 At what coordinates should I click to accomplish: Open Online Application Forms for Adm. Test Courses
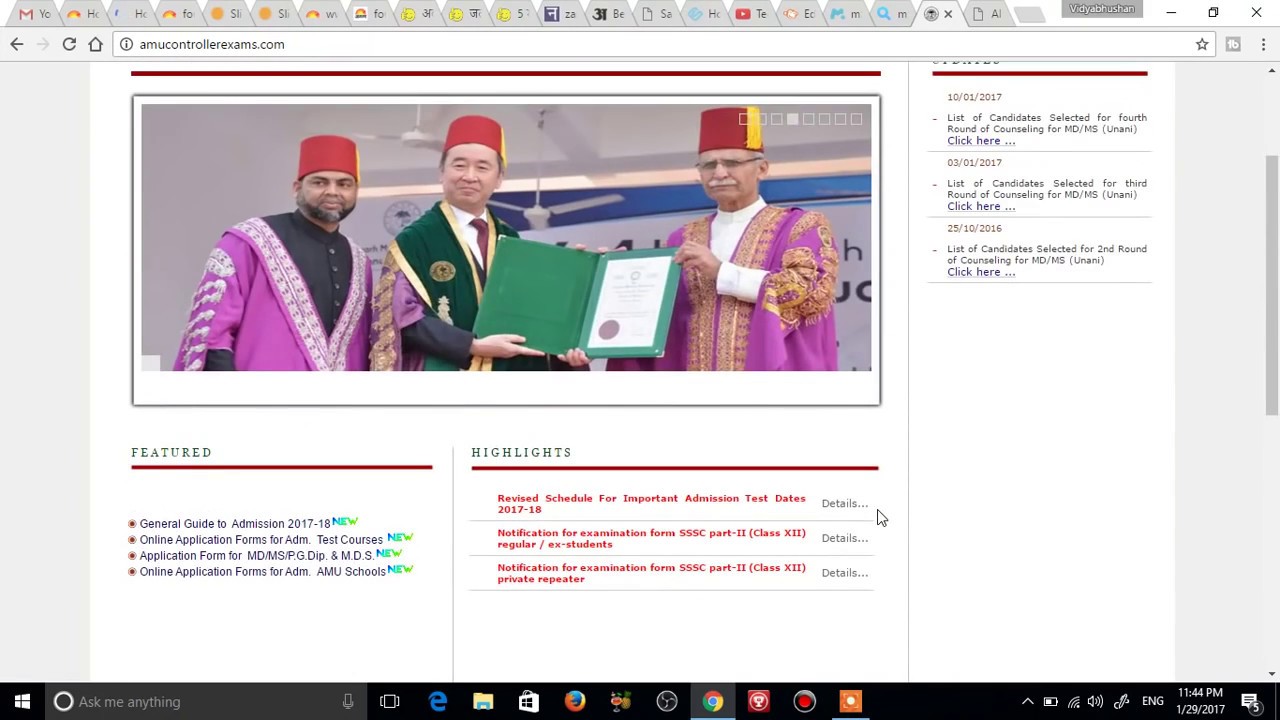click(261, 540)
